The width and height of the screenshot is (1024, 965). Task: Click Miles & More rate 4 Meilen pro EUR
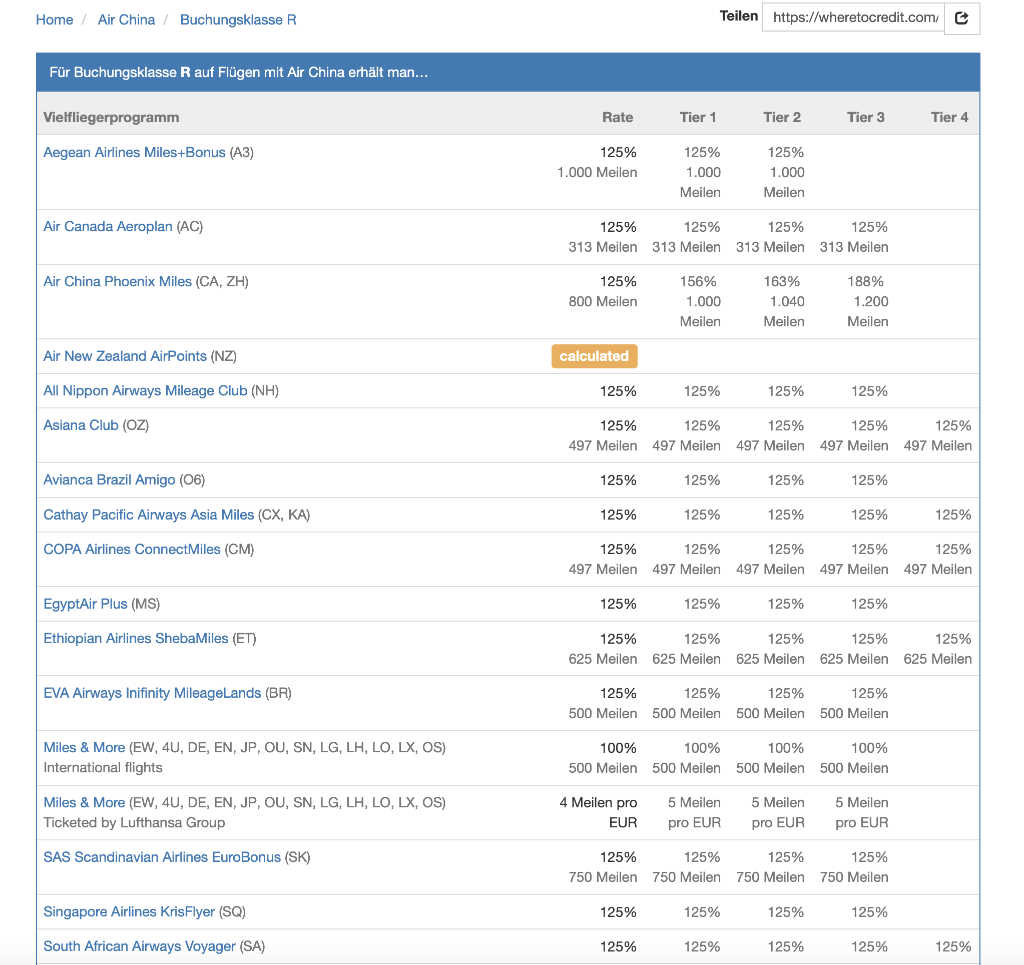(598, 812)
